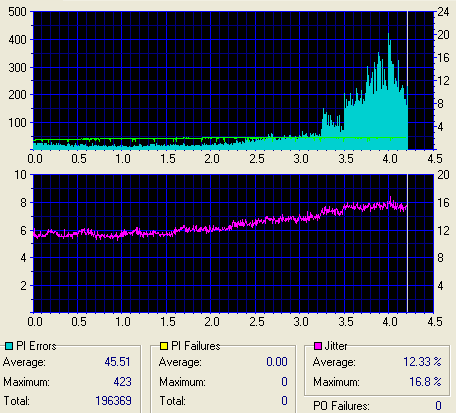
Task: Click the PI Failures average value 0.00
Action: pos(277,362)
